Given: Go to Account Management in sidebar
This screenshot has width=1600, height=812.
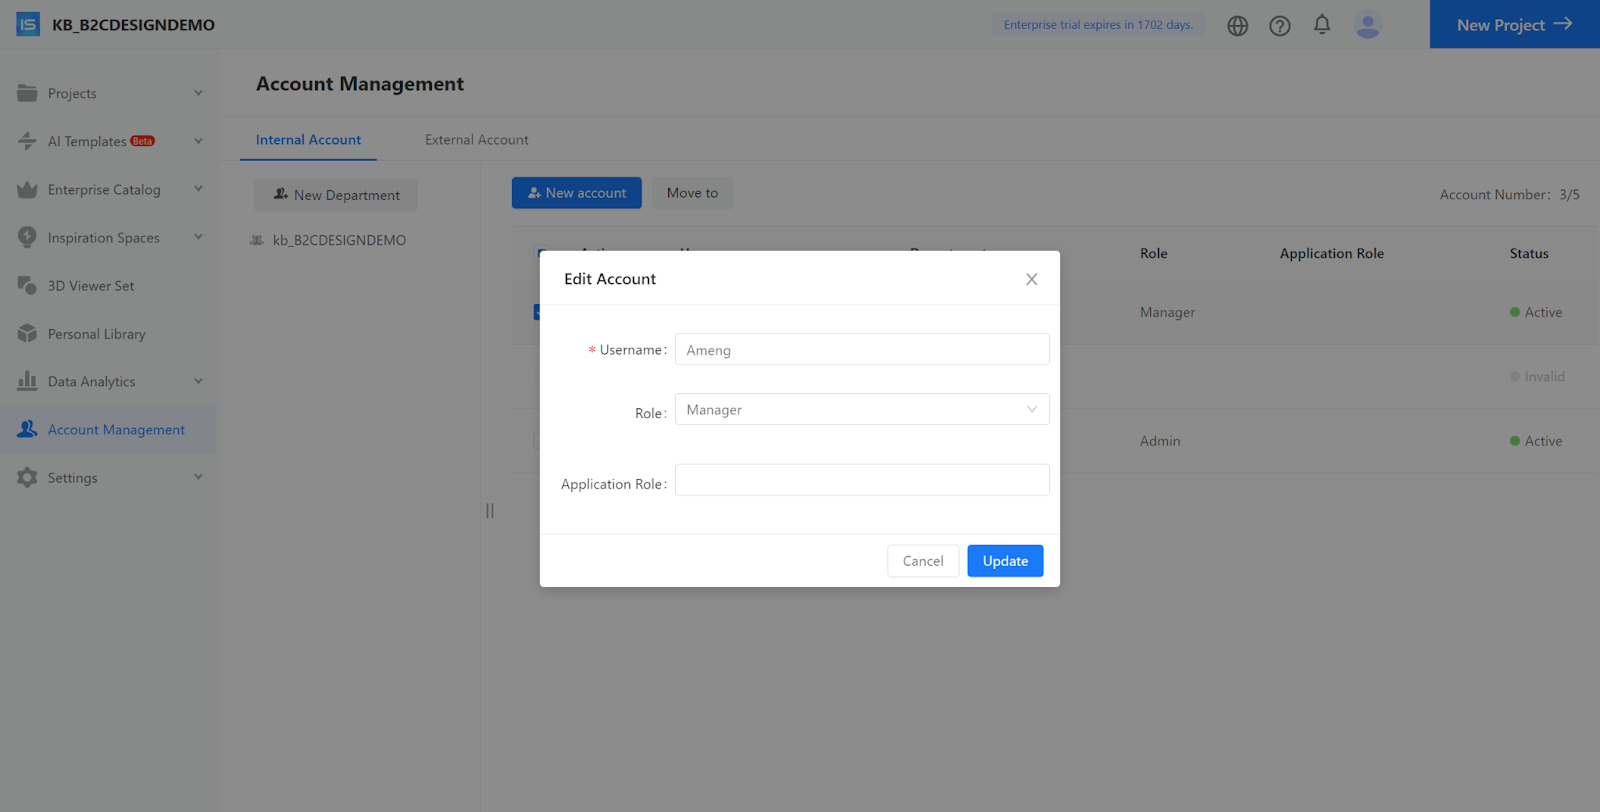Looking at the screenshot, I should [116, 430].
